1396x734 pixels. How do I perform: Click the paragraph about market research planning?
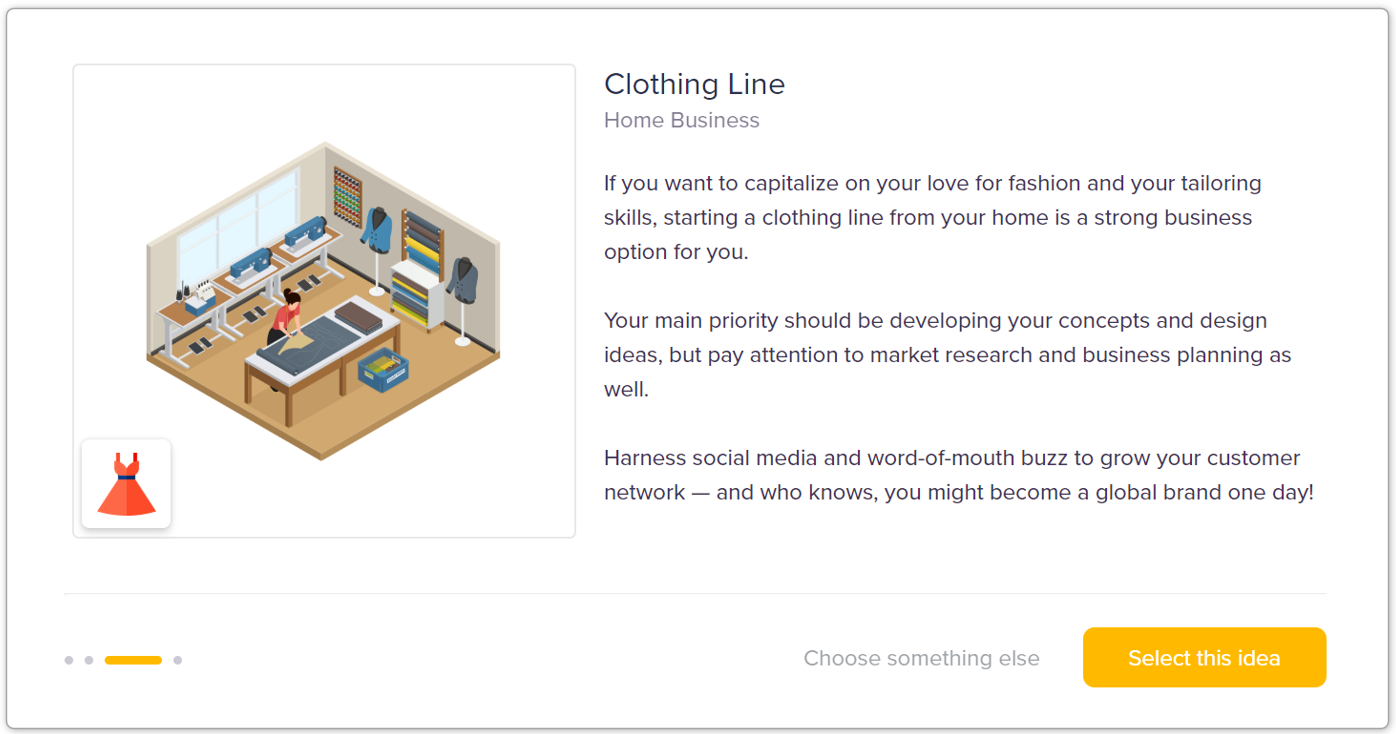click(947, 355)
